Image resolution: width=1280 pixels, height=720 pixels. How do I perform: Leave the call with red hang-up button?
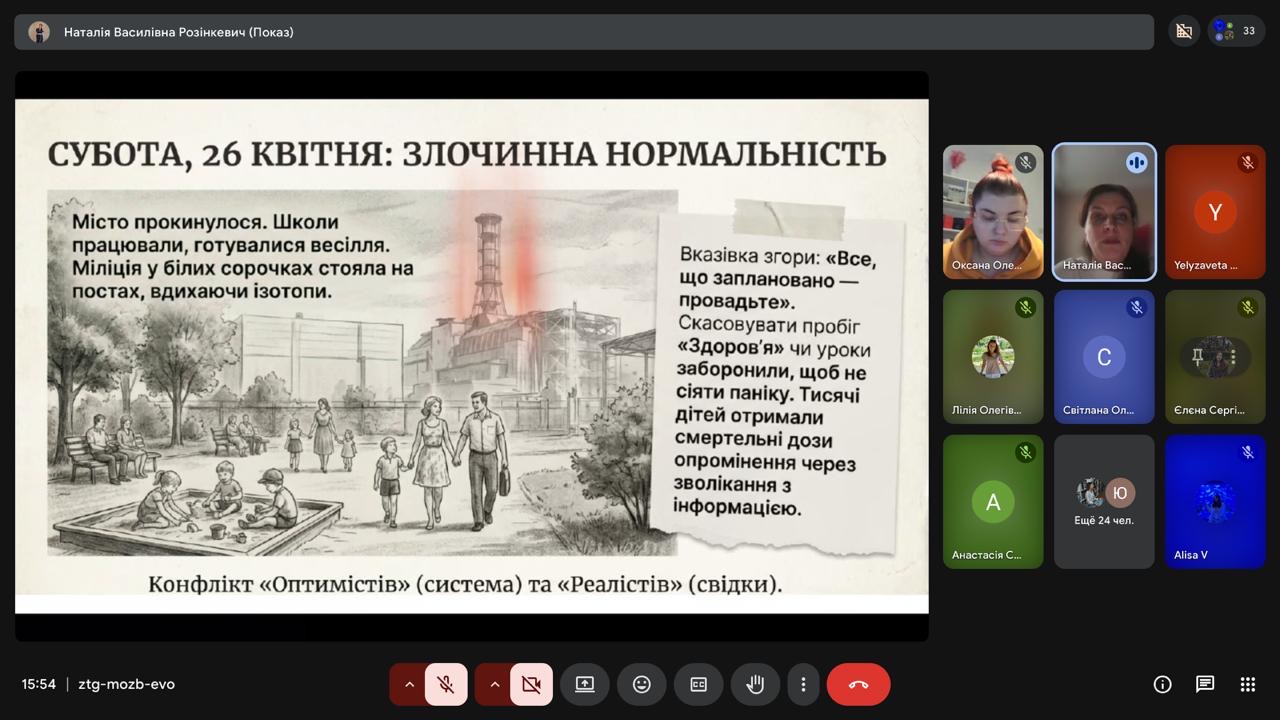pyautogui.click(x=858, y=685)
